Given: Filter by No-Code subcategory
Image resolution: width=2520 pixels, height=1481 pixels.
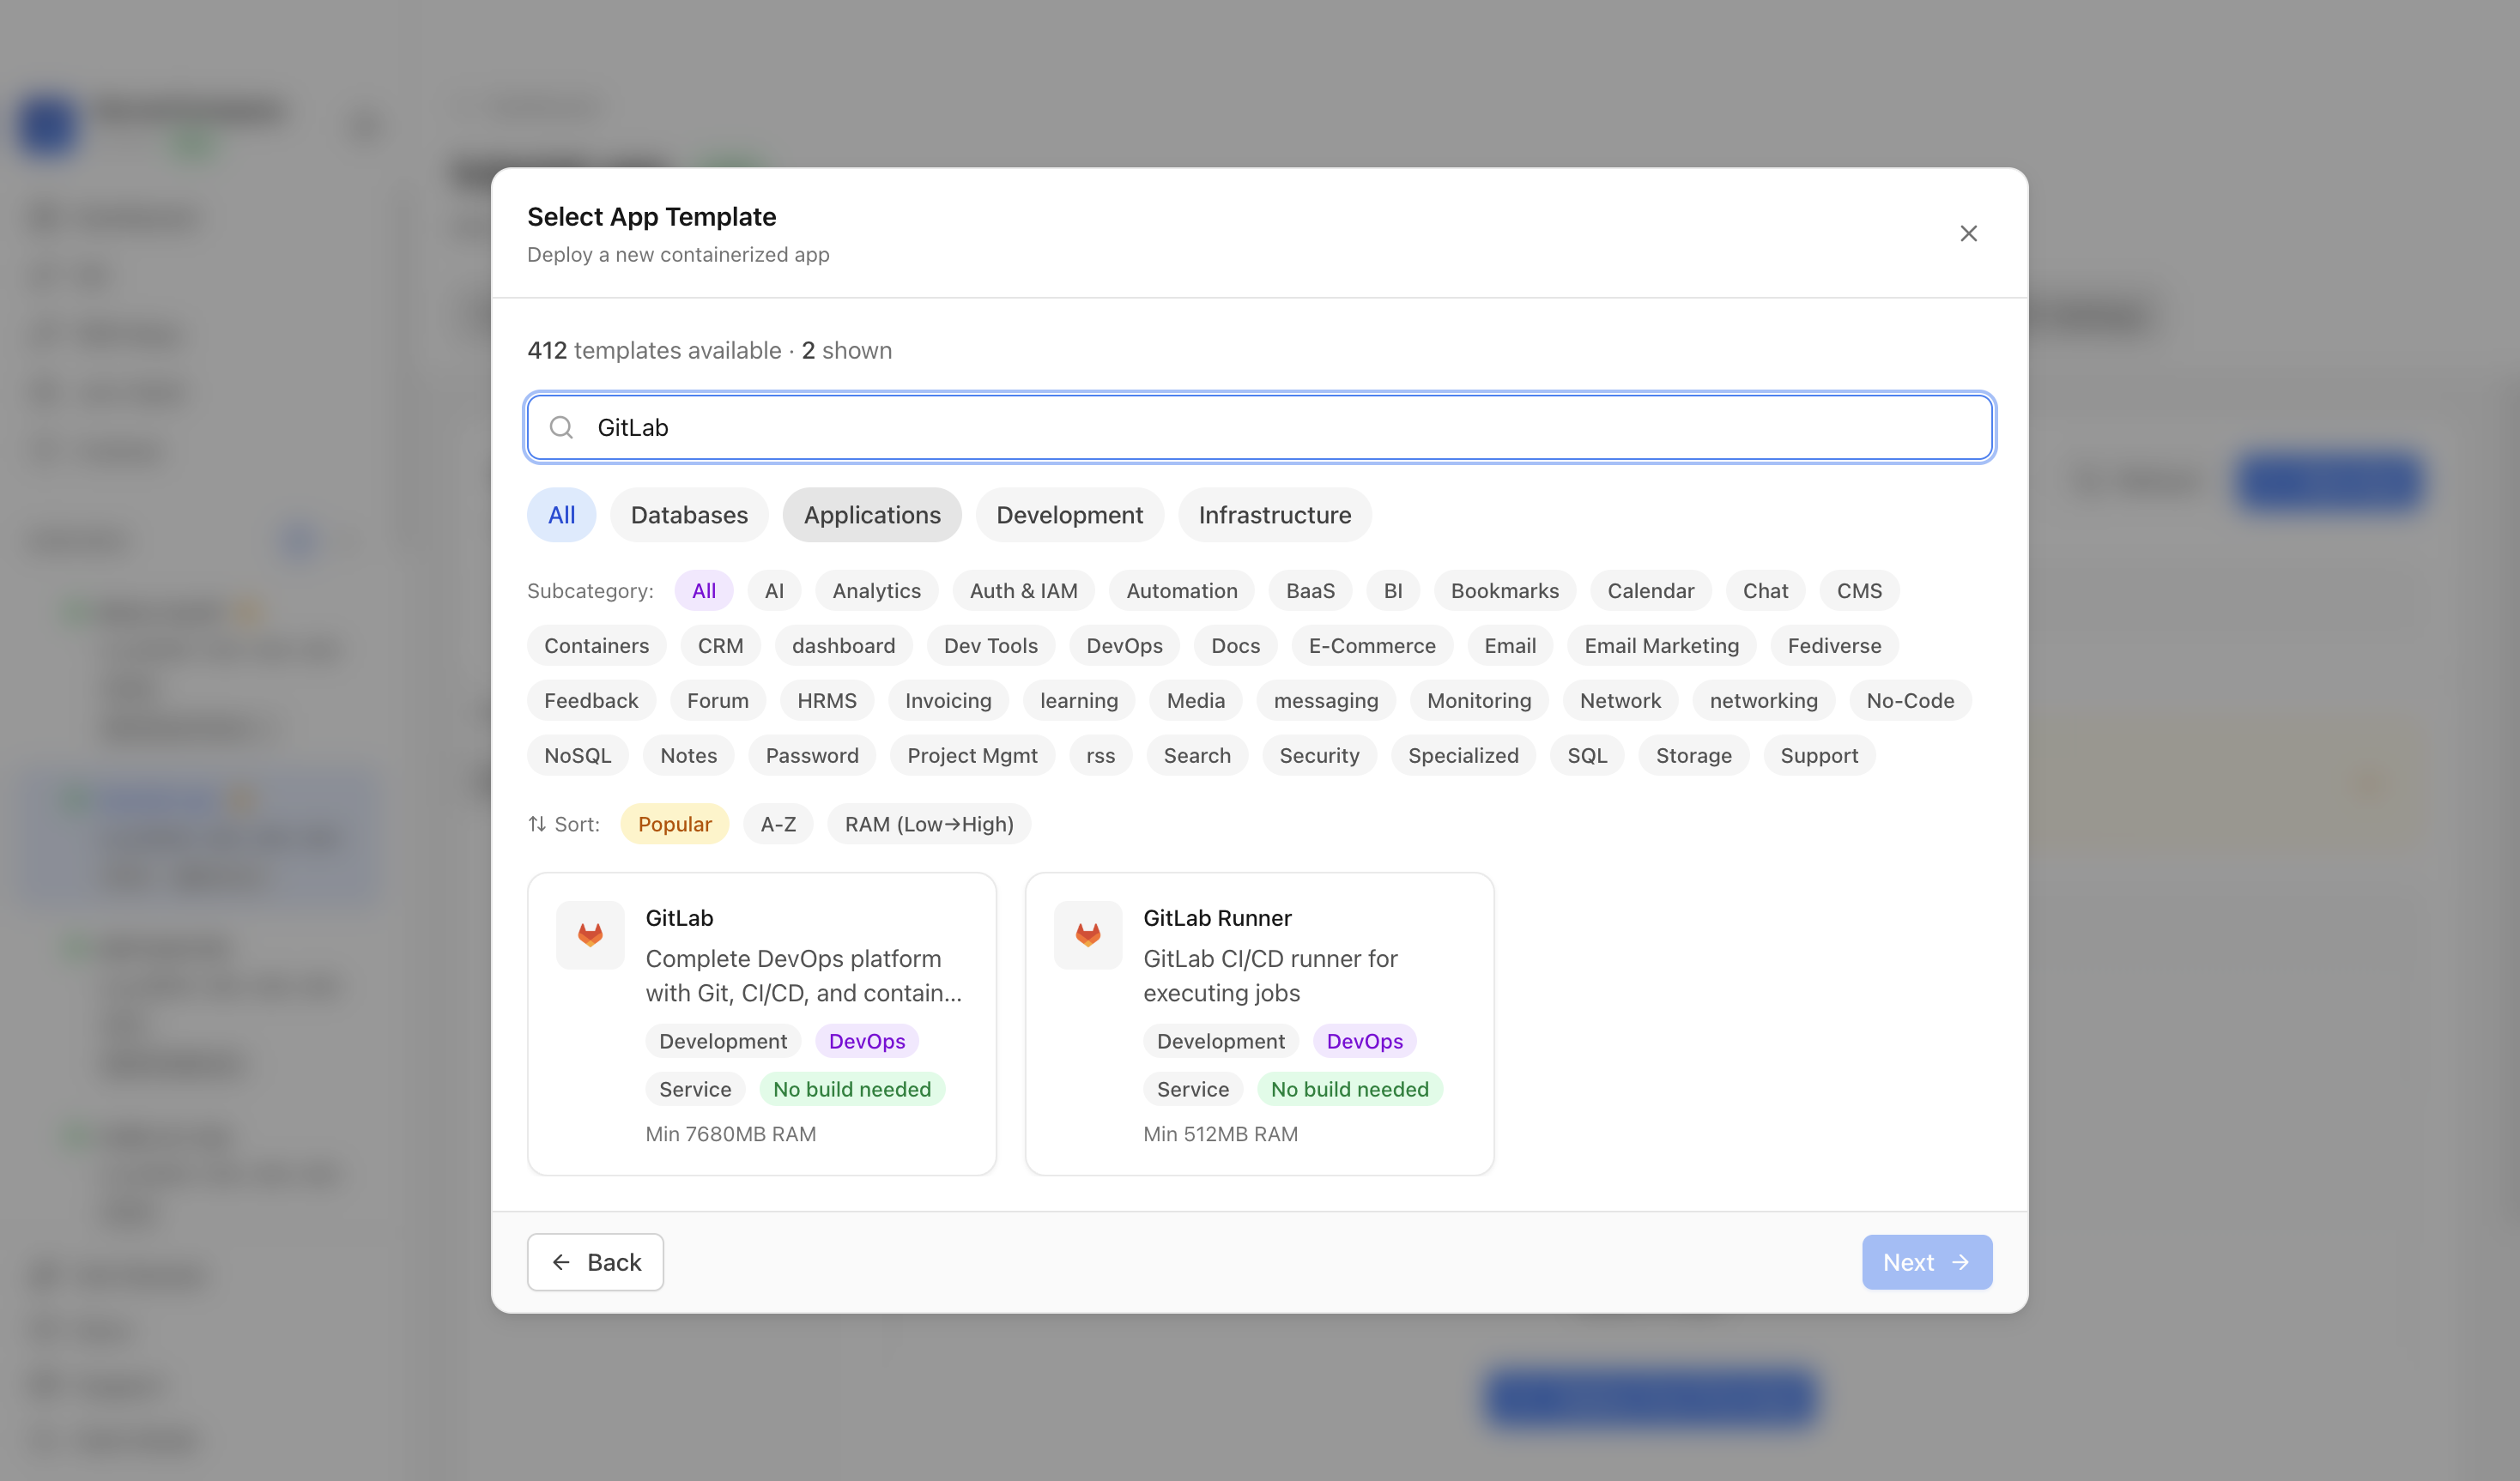Looking at the screenshot, I should 1910,701.
